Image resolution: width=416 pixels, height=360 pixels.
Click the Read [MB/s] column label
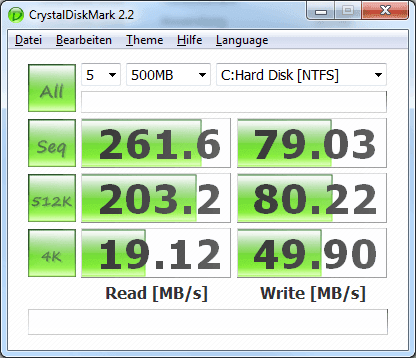[156, 294]
